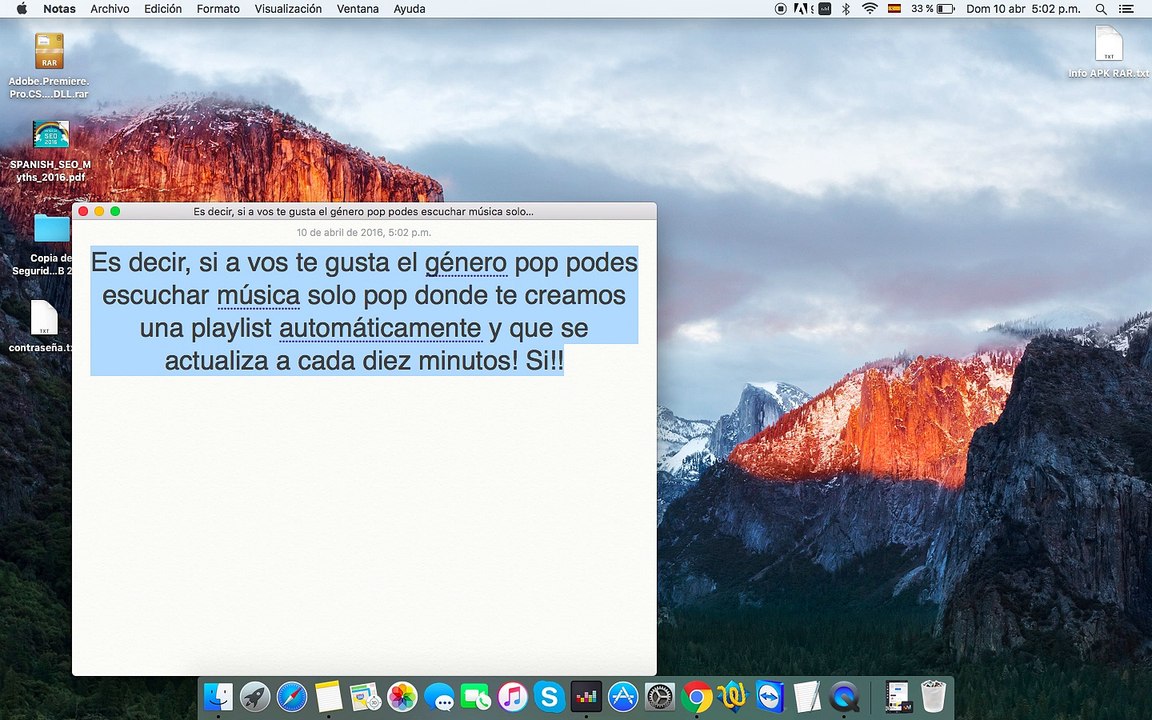Open the Trash in the Dock

click(x=933, y=696)
